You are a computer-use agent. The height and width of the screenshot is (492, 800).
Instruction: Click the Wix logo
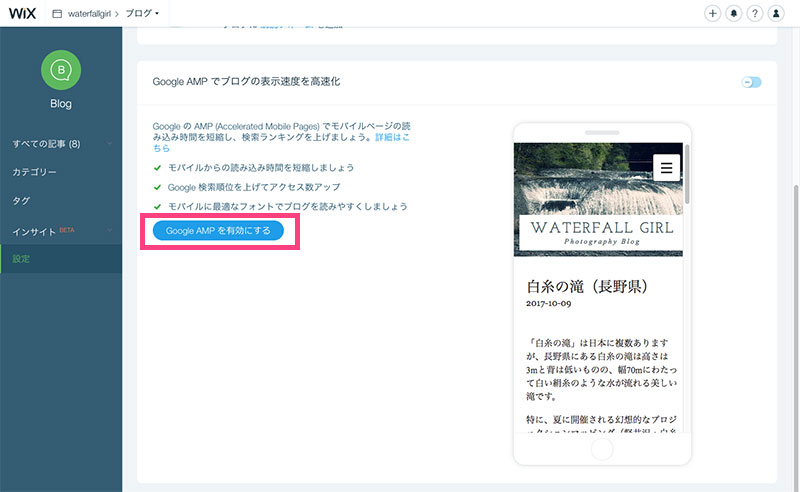[x=22, y=13]
